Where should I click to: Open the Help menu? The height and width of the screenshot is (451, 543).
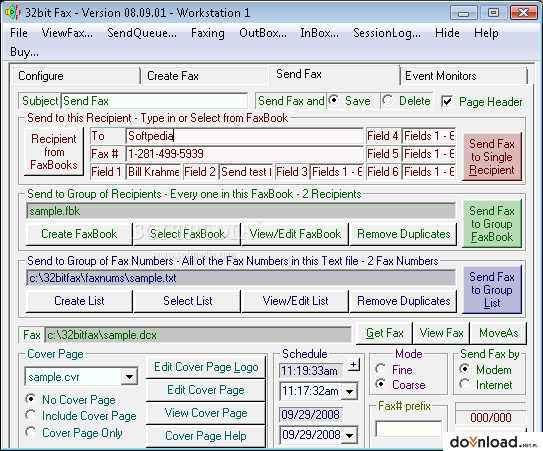point(486,33)
